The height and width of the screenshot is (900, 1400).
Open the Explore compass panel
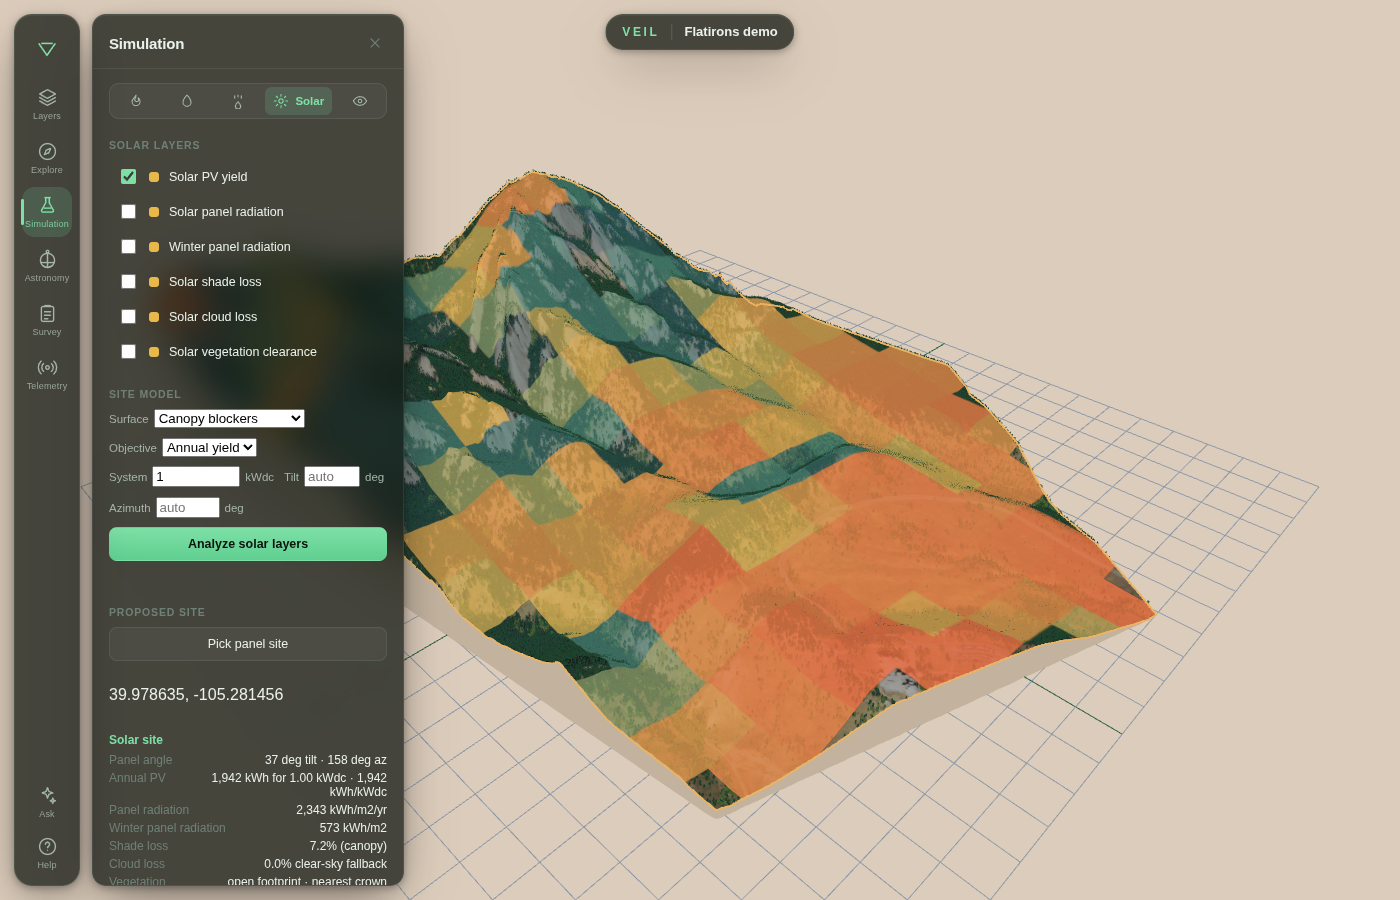pyautogui.click(x=47, y=158)
